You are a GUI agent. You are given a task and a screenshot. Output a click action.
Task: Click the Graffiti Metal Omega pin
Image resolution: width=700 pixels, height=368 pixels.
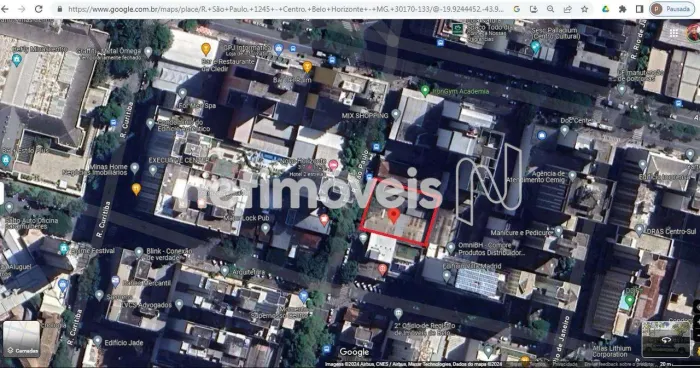click(x=148, y=52)
